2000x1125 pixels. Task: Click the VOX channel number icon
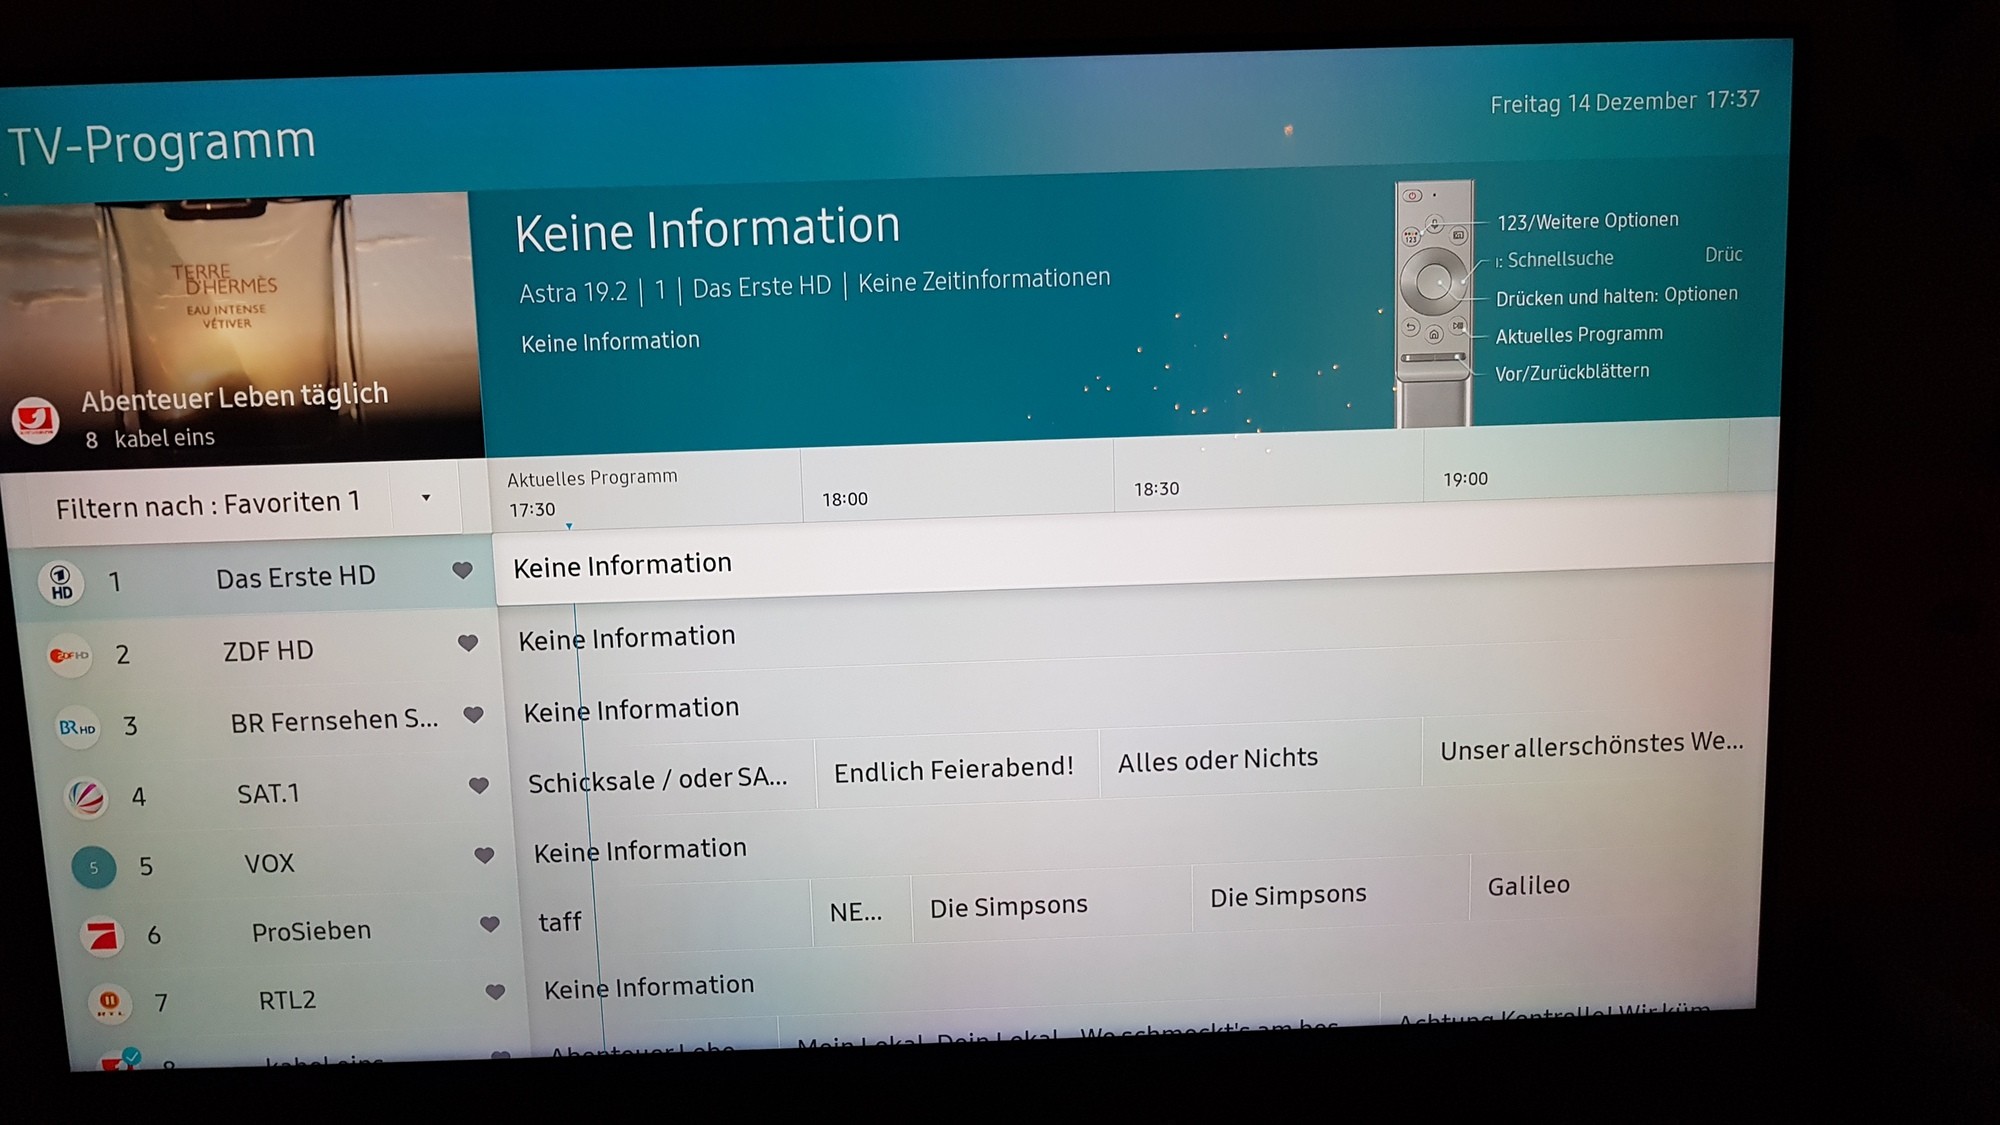pyautogui.click(x=94, y=867)
